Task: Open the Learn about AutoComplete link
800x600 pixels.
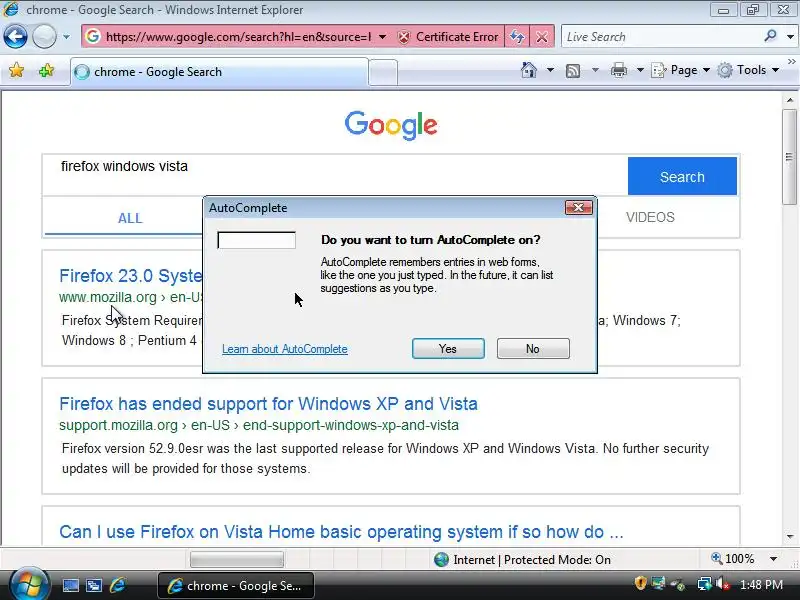Action: click(285, 349)
